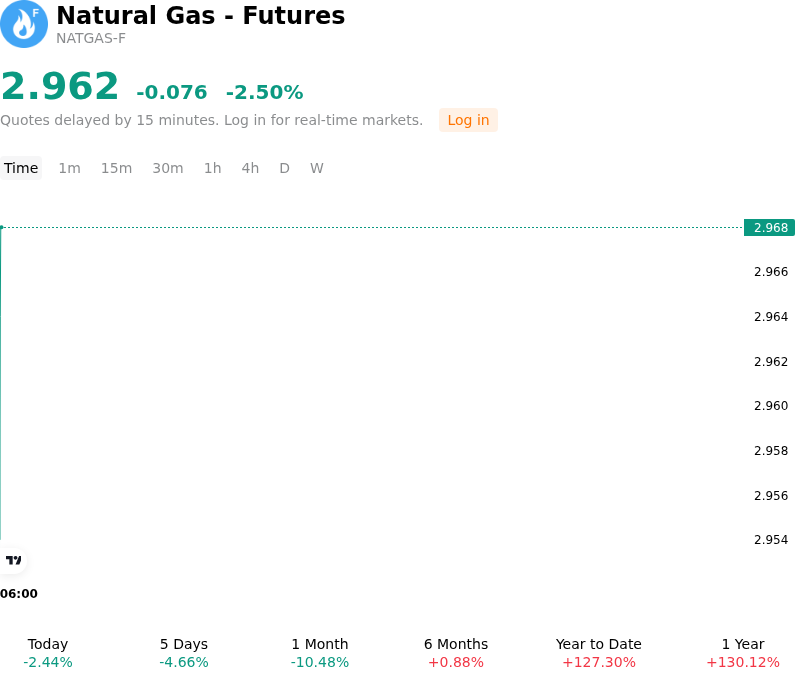The image size is (800, 682).
Task: Select the Time chart interval
Action: (x=21, y=168)
